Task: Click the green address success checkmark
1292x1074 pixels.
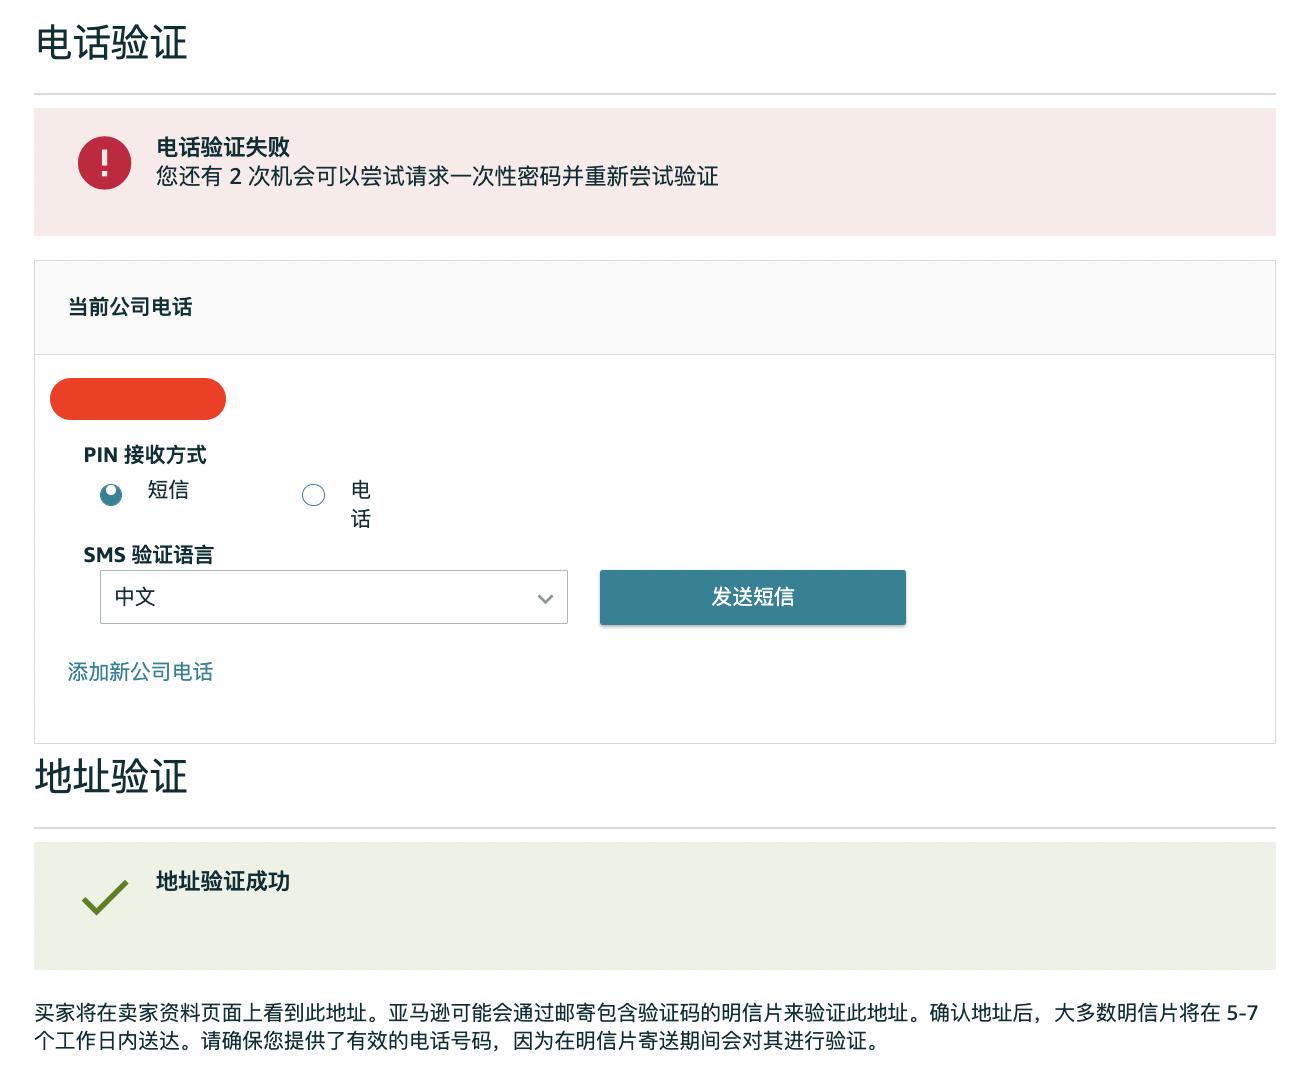Action: pyautogui.click(x=105, y=897)
